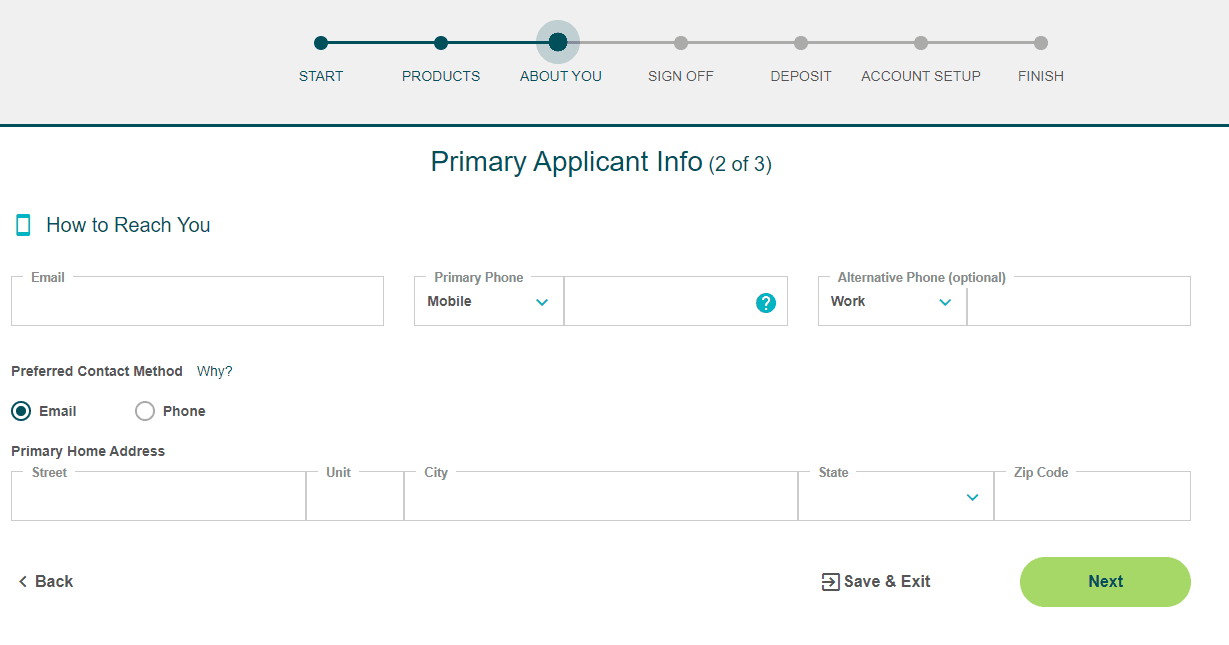The height and width of the screenshot is (645, 1229).
Task: Select Email as preferred contact method
Action: point(21,410)
